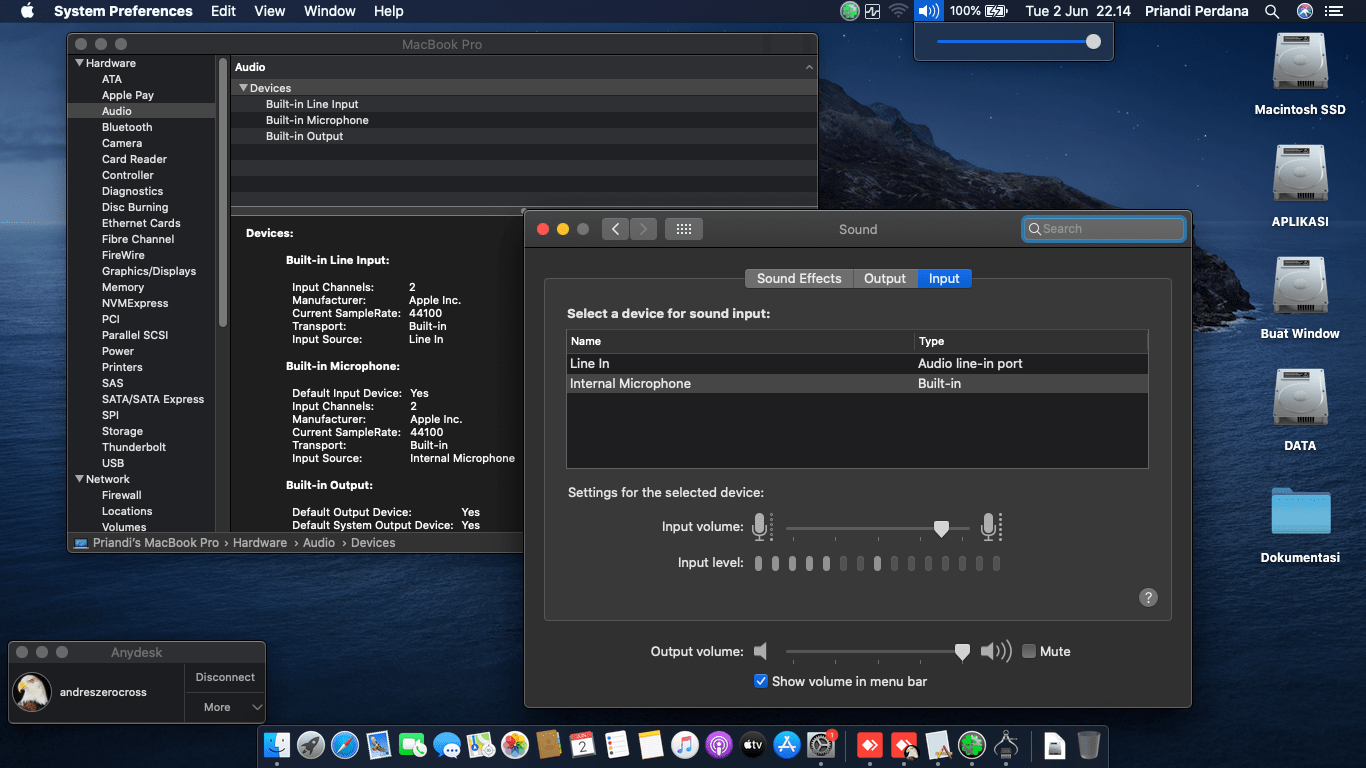1366x768 pixels.
Task: Click the sidebar scrollbar in MacBook Pro window
Action: point(223,190)
